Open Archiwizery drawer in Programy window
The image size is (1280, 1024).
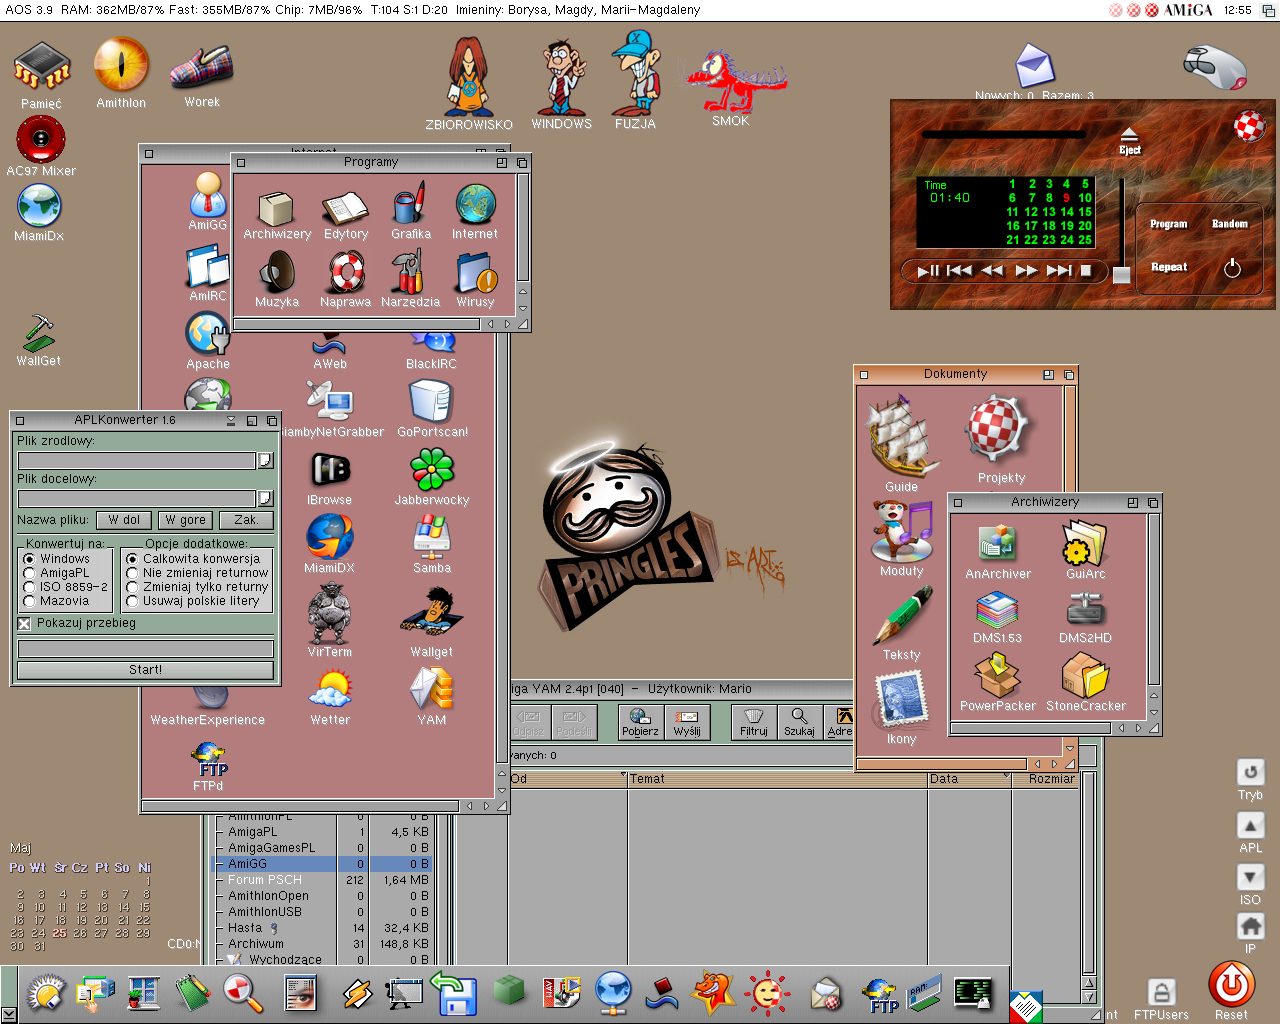277,207
